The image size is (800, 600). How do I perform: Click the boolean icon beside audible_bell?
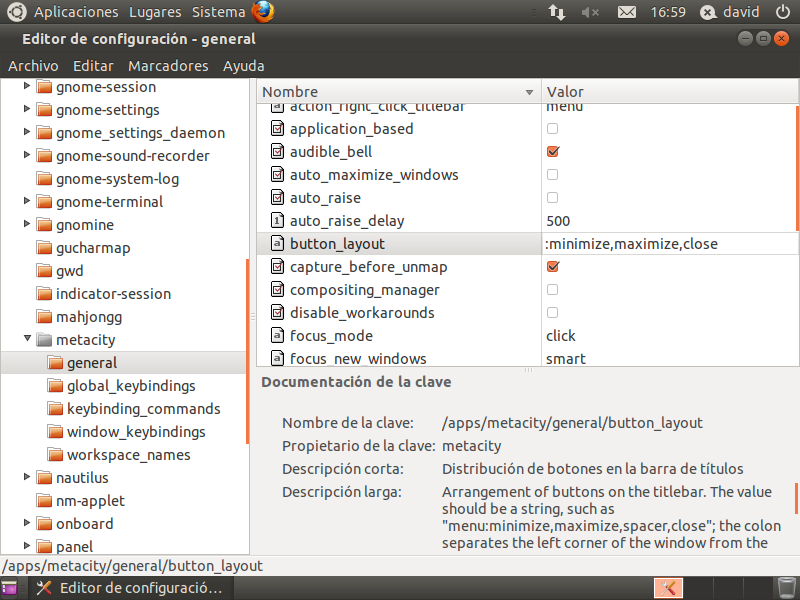277,152
